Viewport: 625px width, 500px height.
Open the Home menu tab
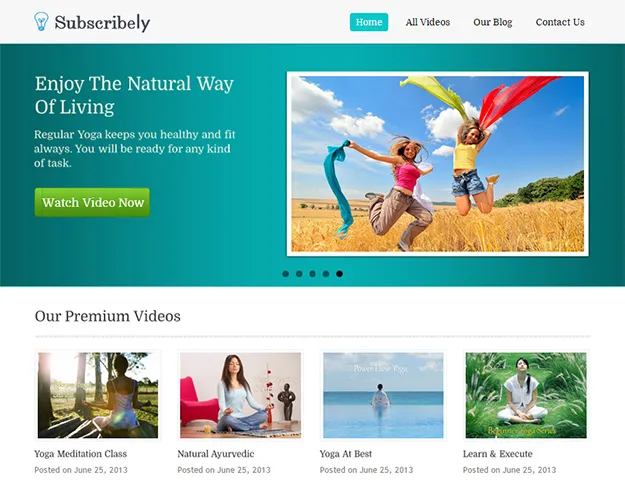coord(369,22)
